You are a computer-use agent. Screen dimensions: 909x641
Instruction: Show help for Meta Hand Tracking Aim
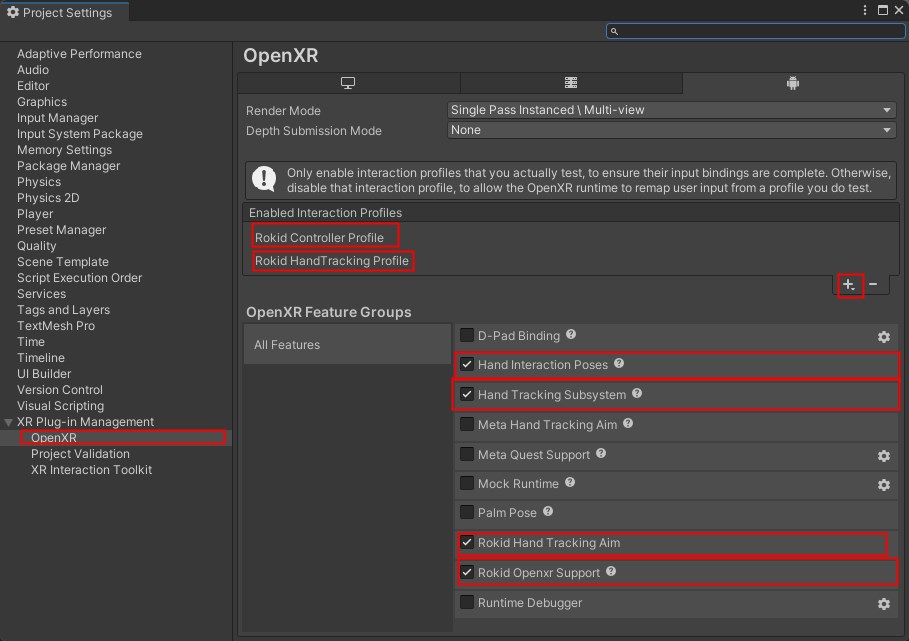pos(628,424)
